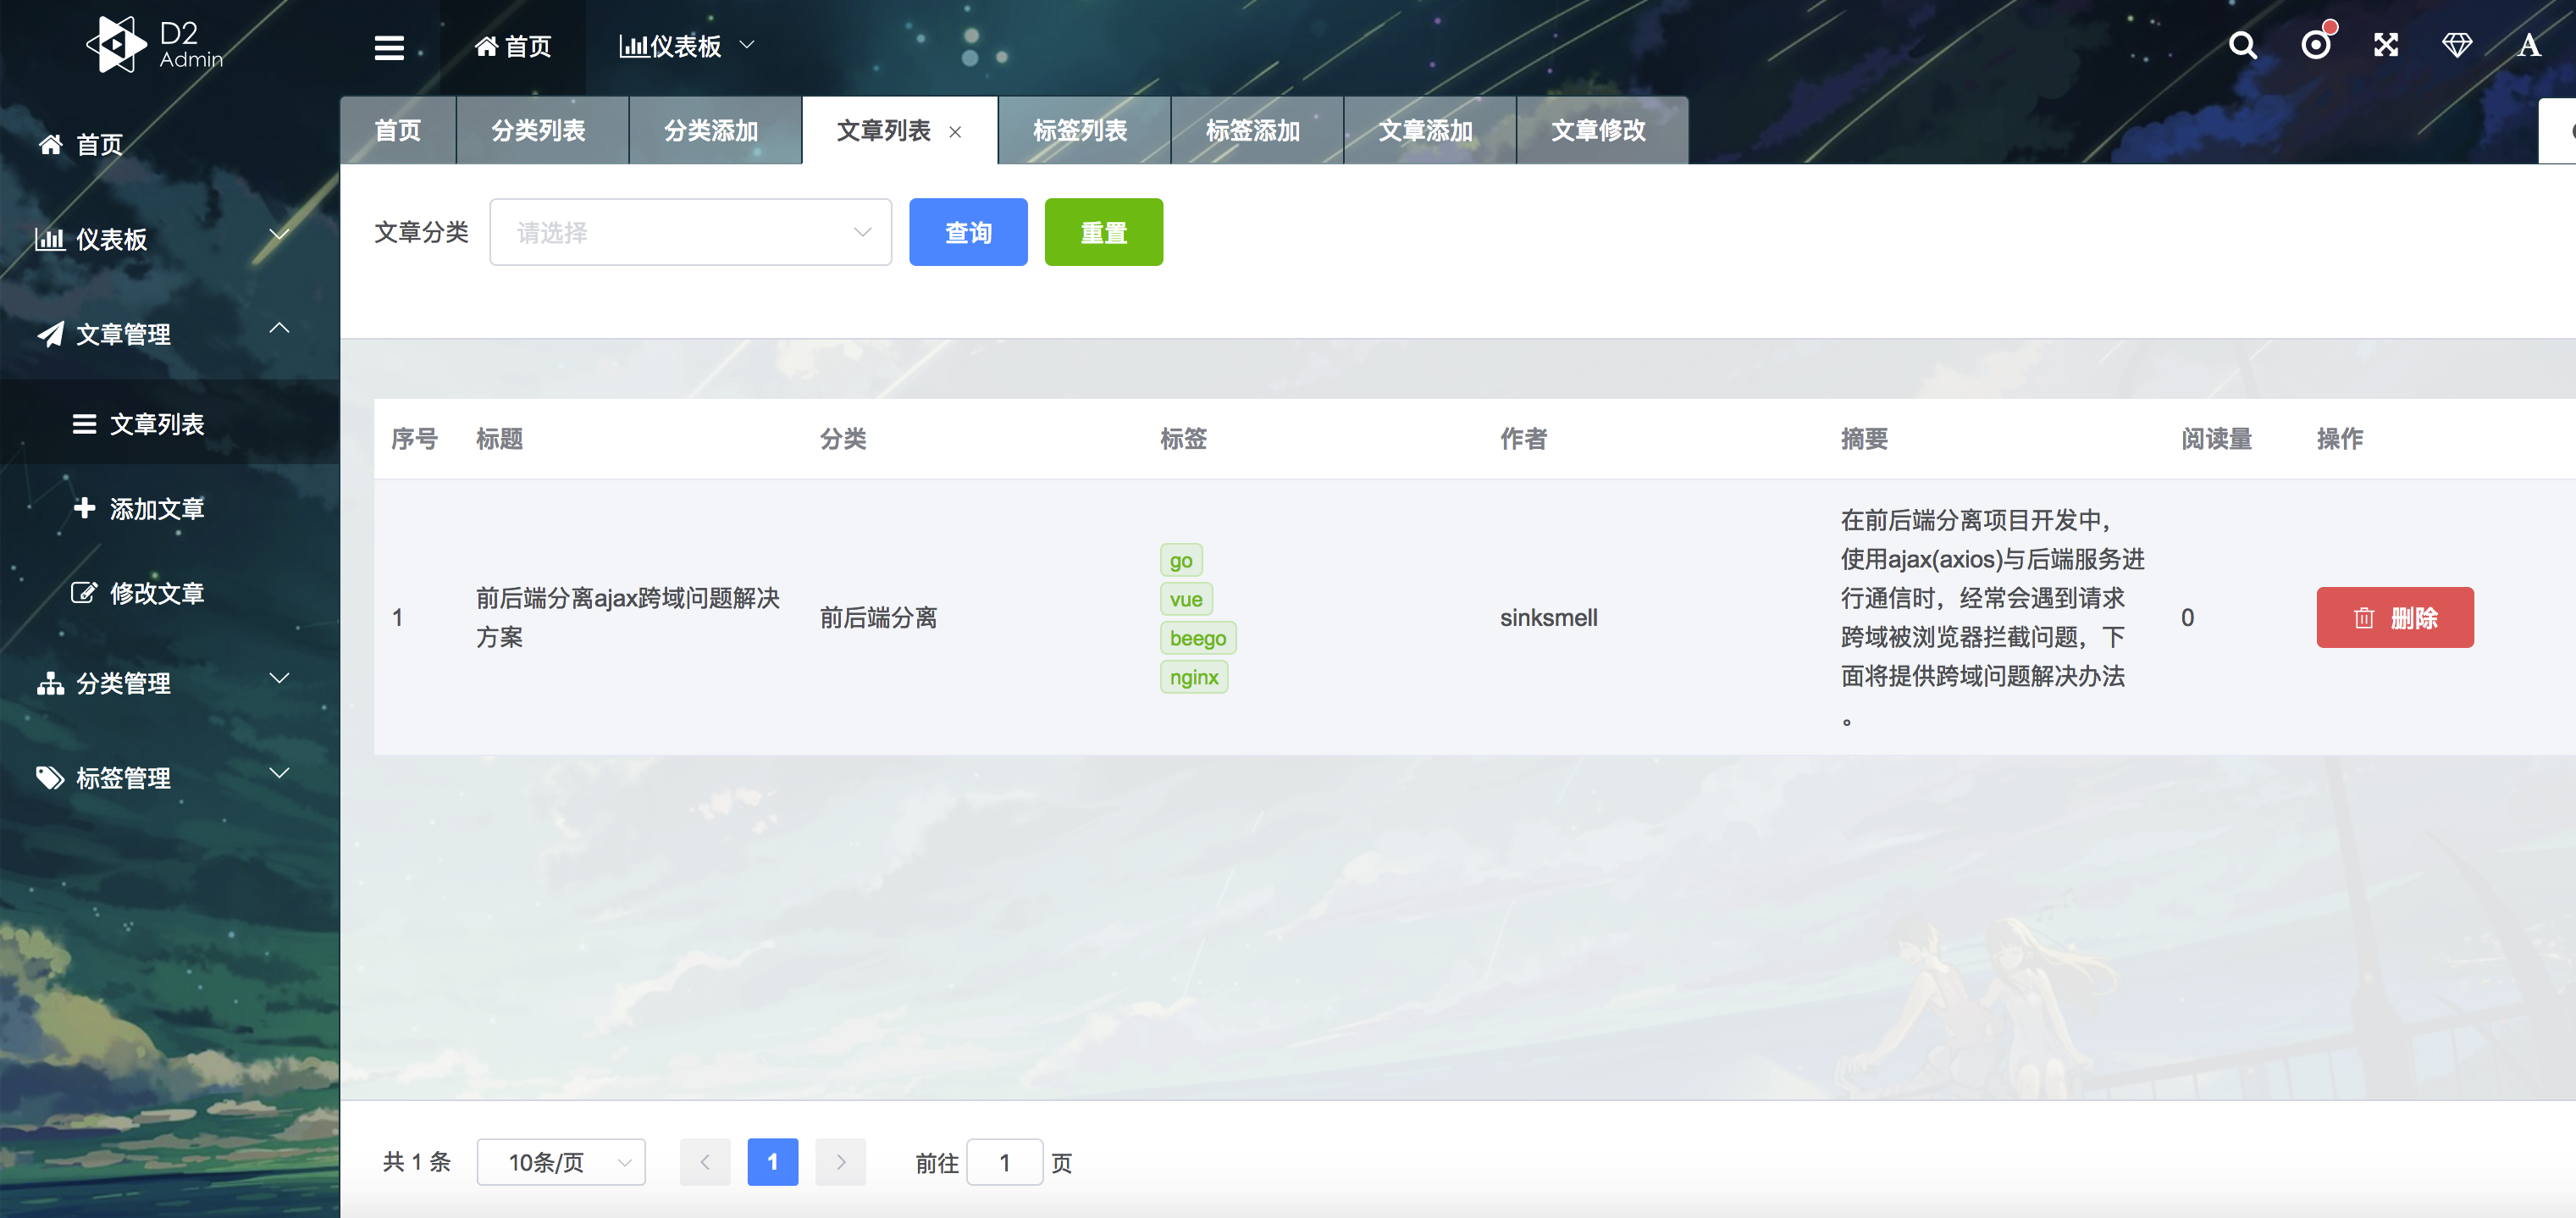Click the blue 查询 button
Image resolution: width=2576 pixels, height=1218 pixels.
coord(967,232)
